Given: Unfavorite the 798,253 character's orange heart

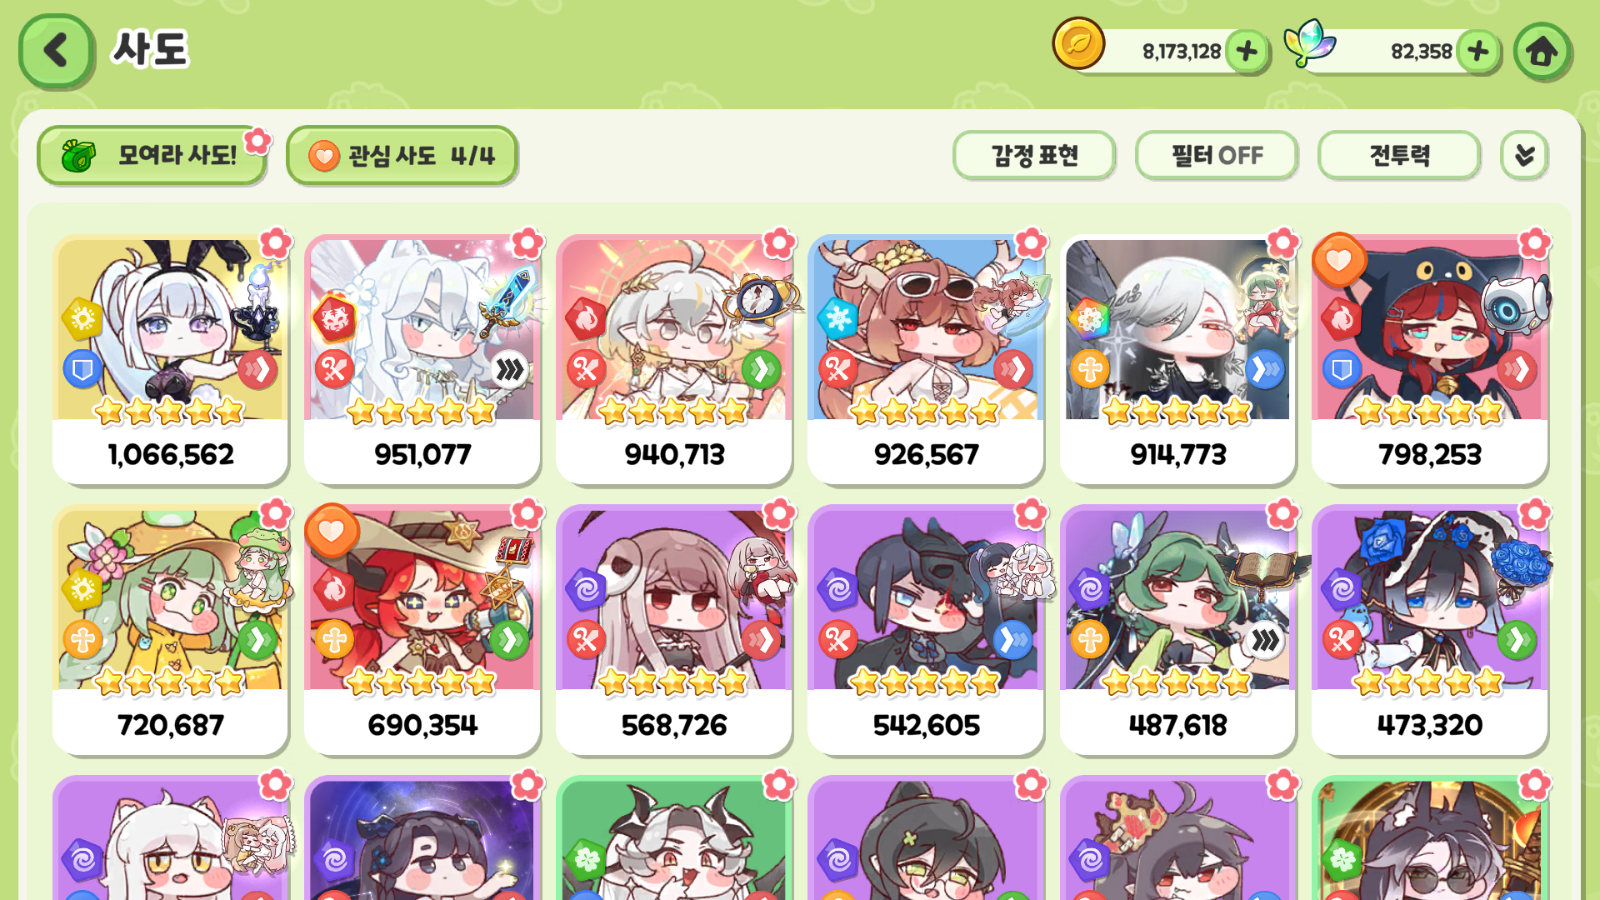Looking at the screenshot, I should [1339, 259].
